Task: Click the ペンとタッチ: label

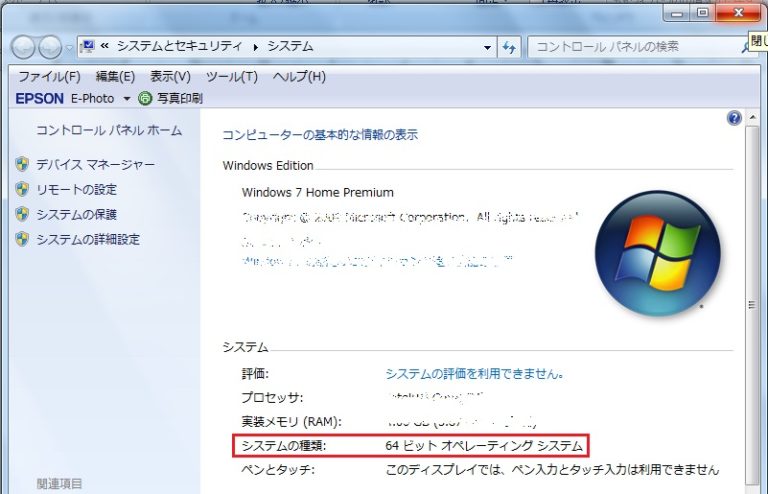Action: [x=278, y=470]
